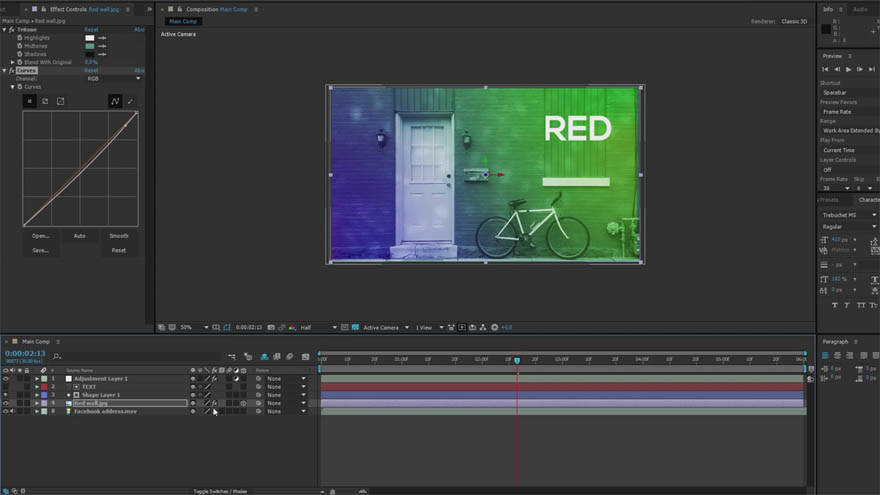Click the Highlights stopwatch icon

tap(20, 38)
